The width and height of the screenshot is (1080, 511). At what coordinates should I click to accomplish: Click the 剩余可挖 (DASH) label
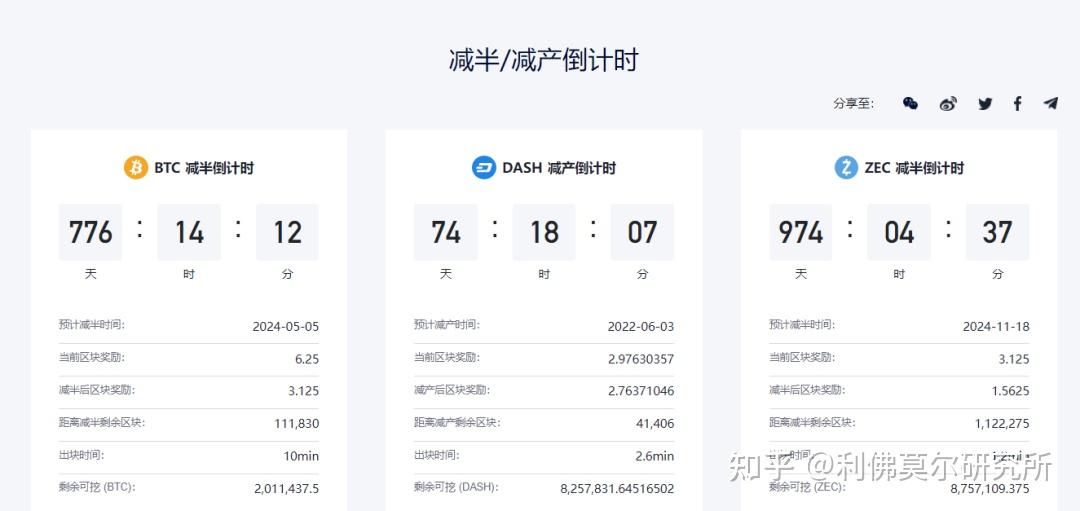pos(456,487)
